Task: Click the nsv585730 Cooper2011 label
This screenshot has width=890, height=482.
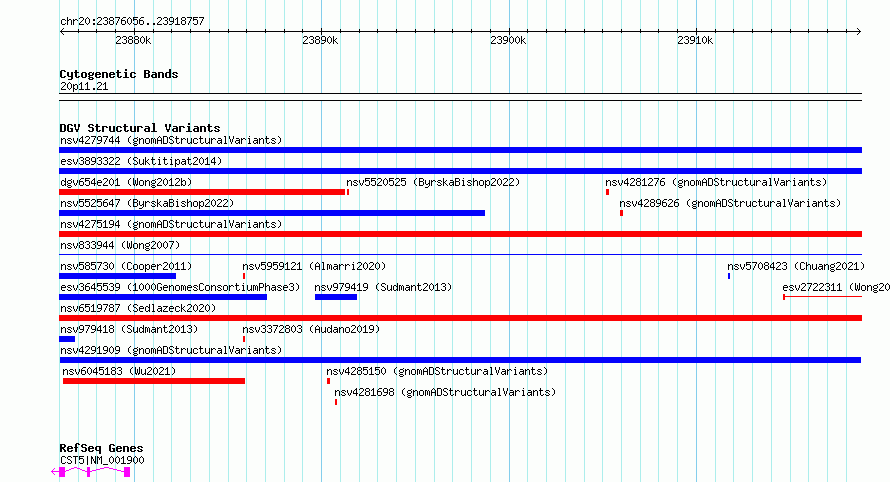Action: 126,266
